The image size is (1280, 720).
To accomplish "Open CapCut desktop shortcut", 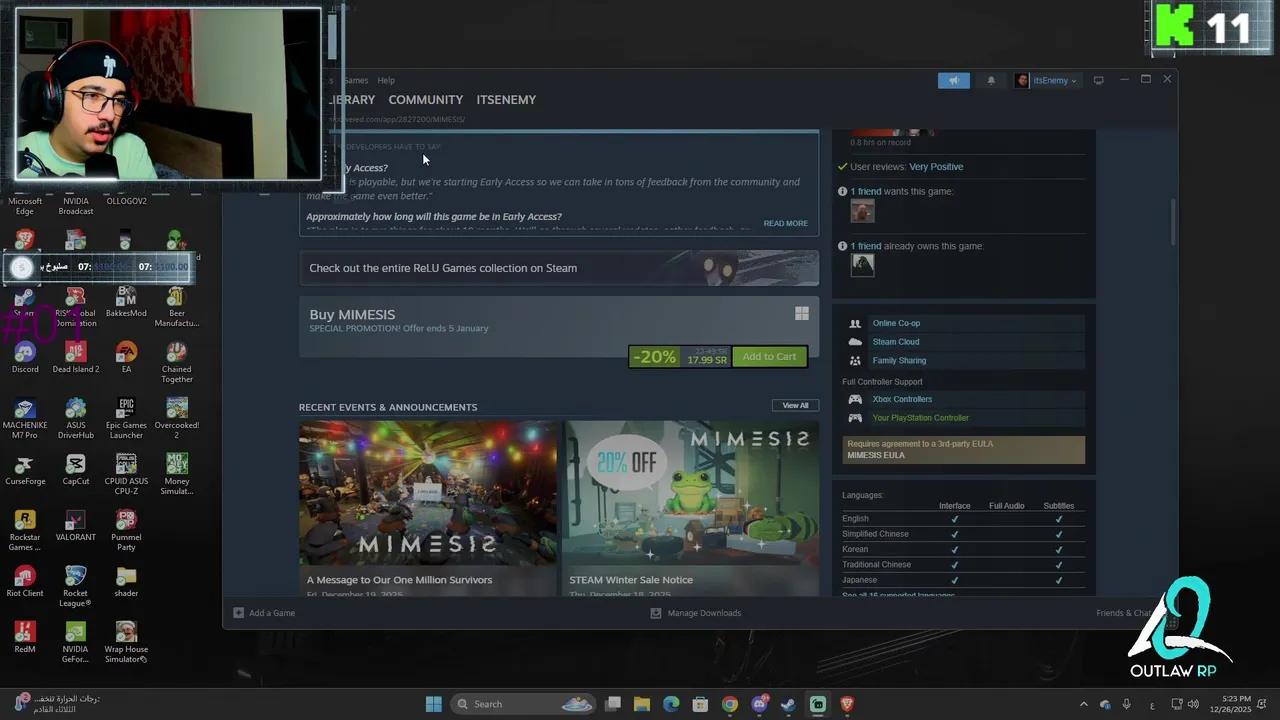I will coord(76,470).
